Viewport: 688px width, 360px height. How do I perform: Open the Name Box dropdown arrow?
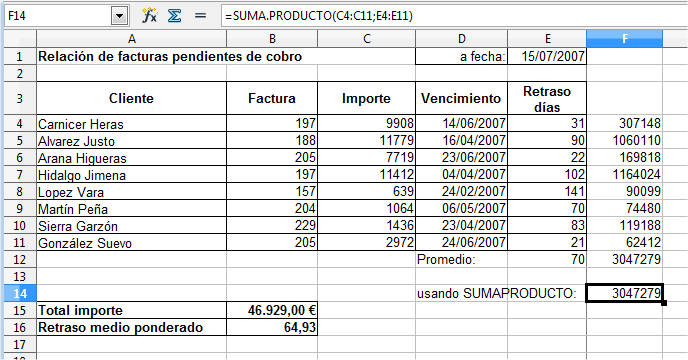(119, 16)
